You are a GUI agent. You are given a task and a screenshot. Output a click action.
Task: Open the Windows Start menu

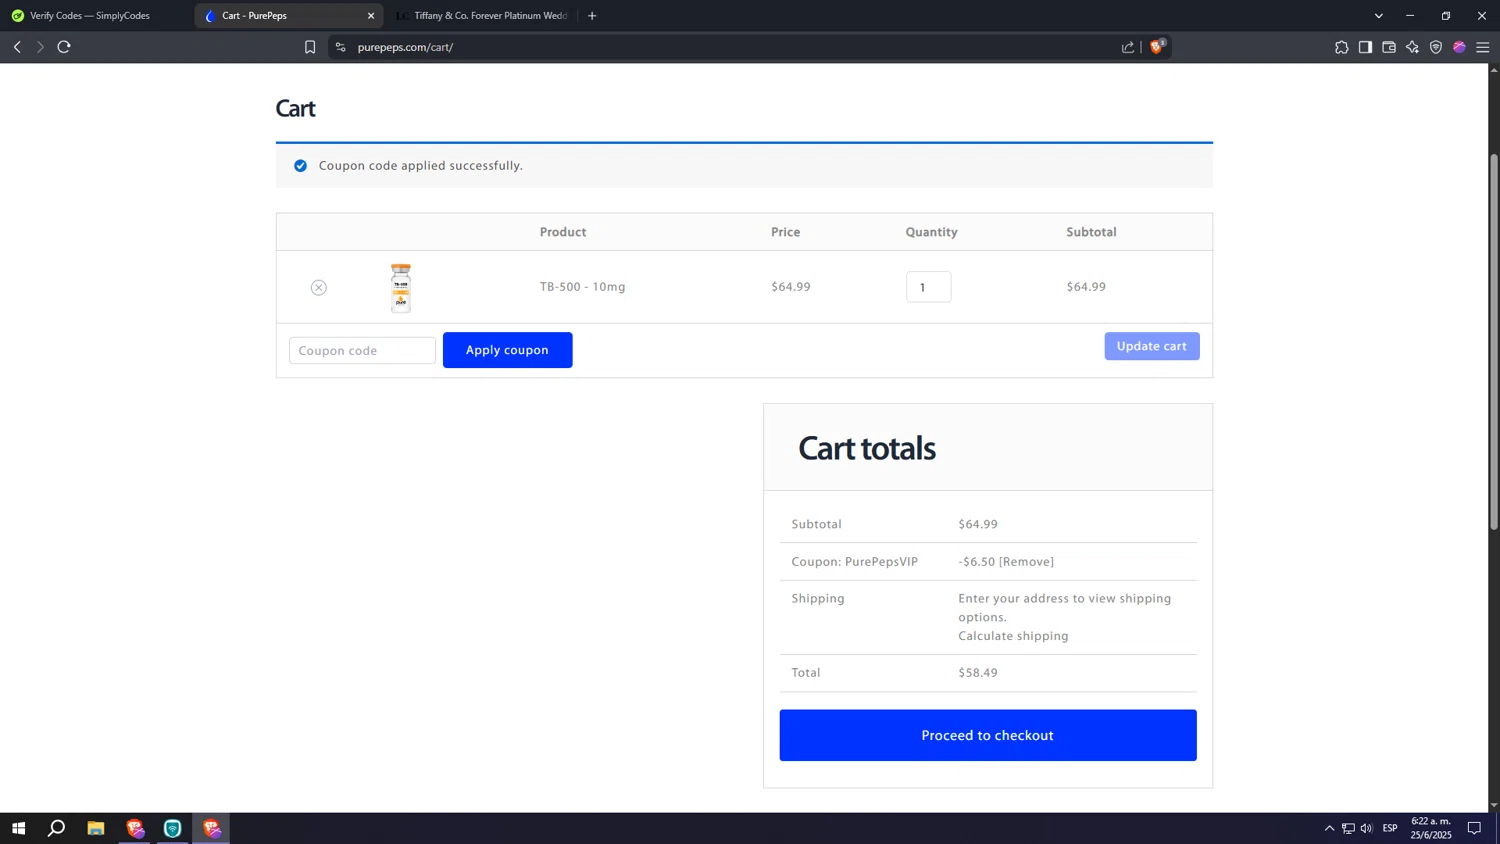tap(18, 828)
